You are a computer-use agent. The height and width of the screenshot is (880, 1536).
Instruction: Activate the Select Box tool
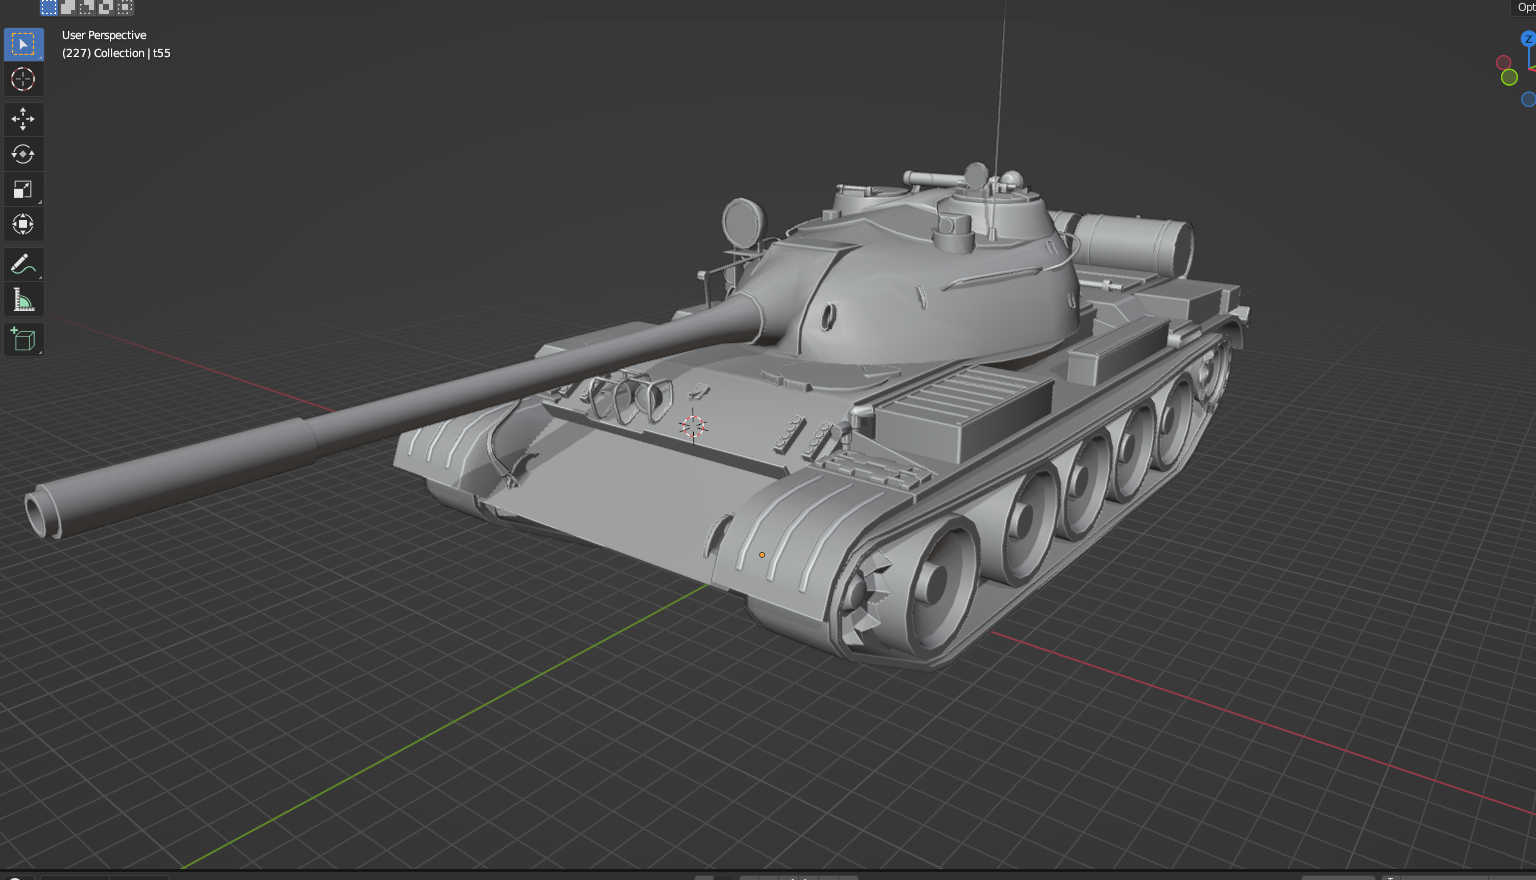tap(23, 44)
